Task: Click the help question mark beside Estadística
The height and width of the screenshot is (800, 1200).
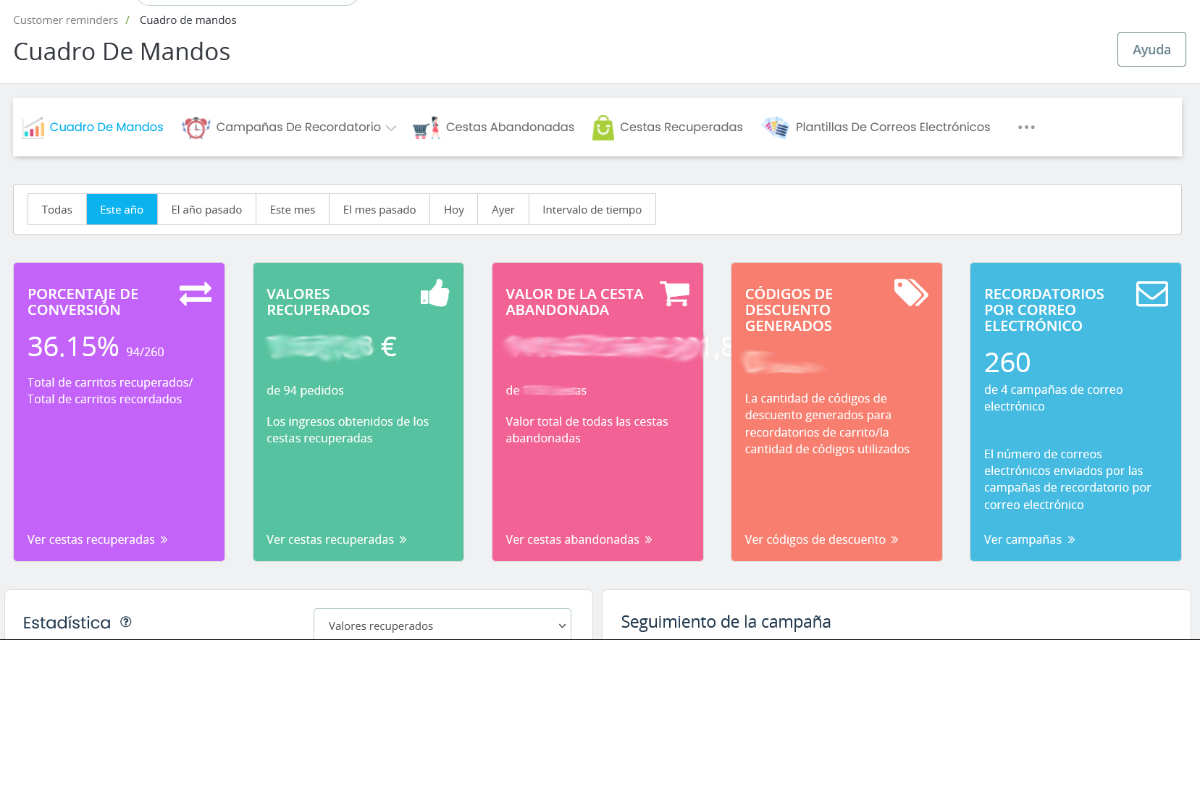Action: (126, 622)
